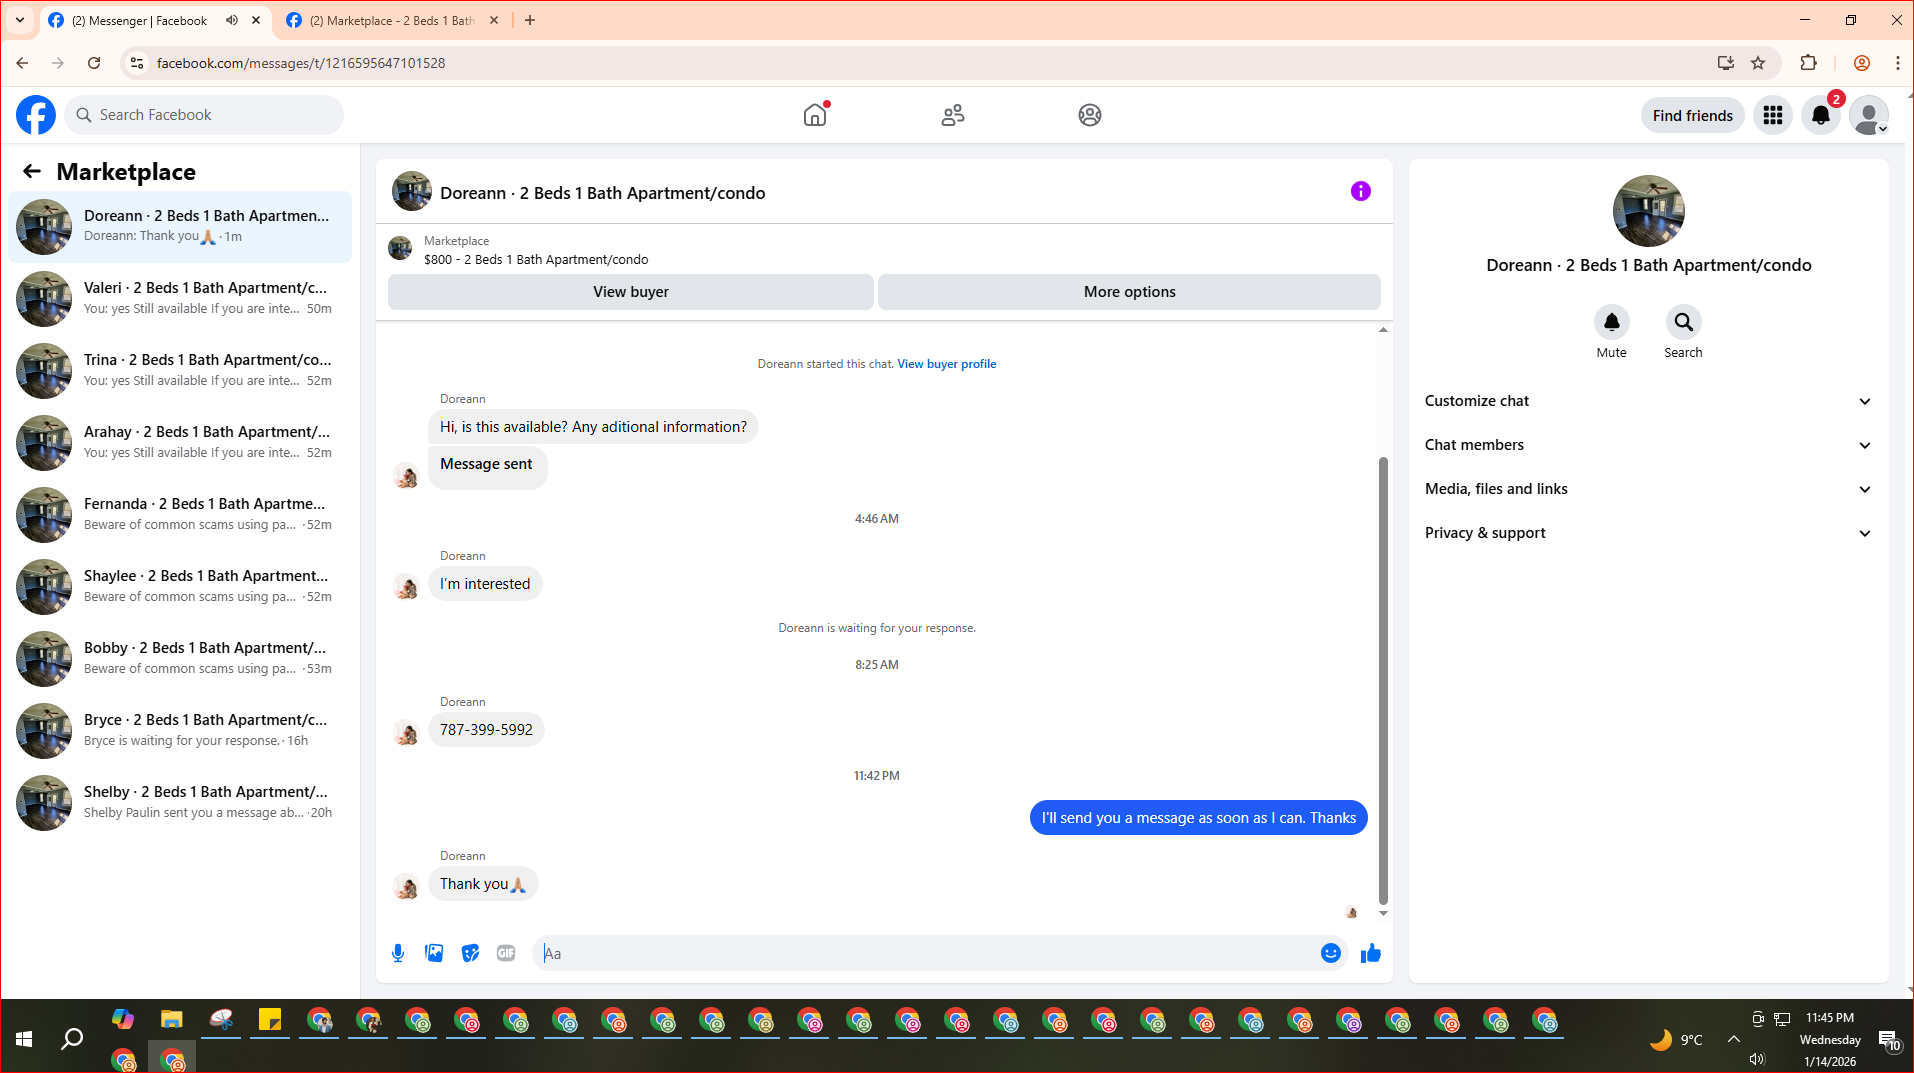1914x1073 pixels.
Task: Bookmark this page with the star icon
Action: (x=1758, y=63)
